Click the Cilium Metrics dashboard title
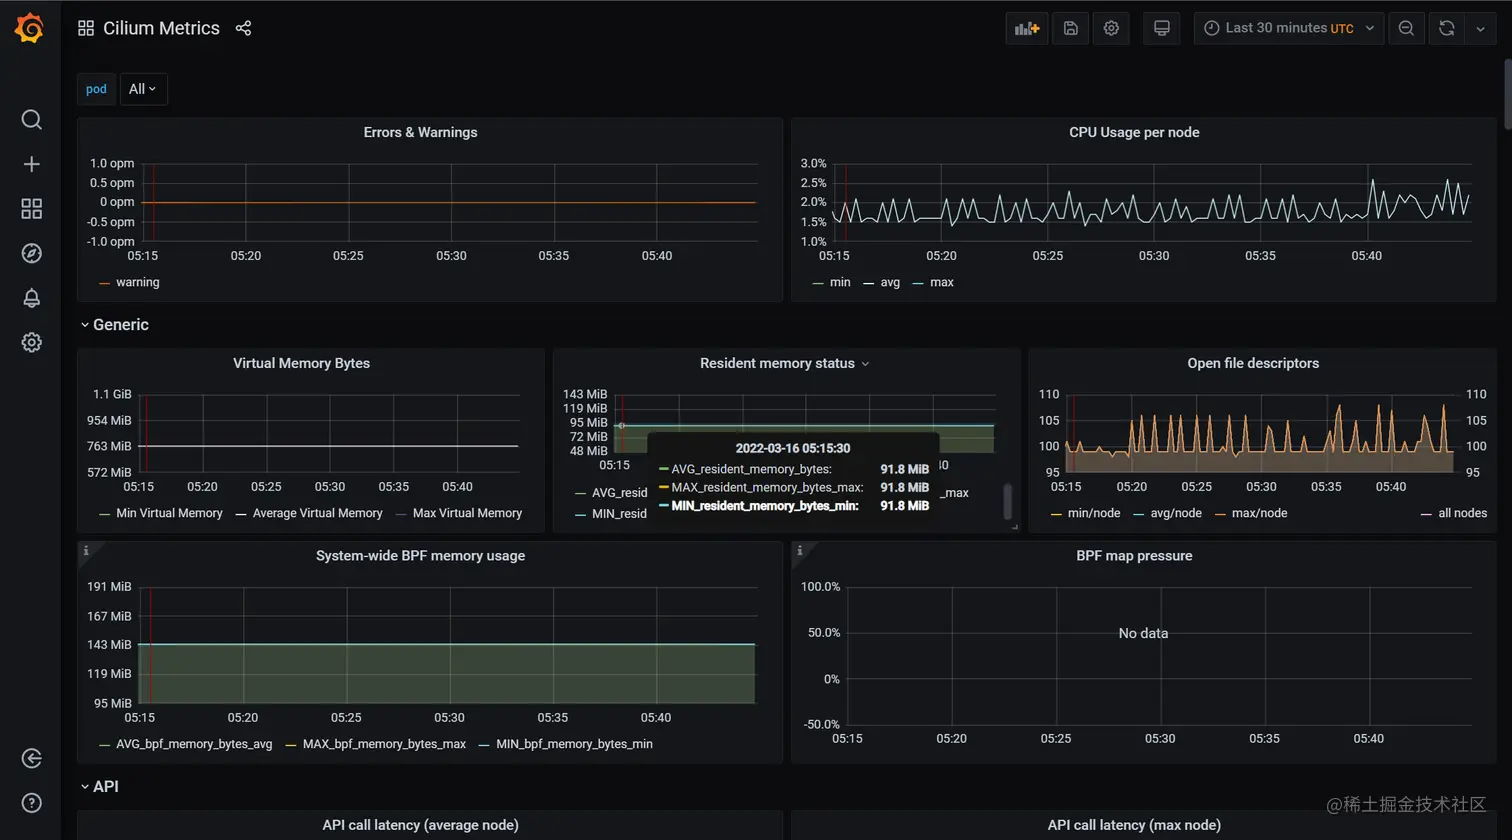The width and height of the screenshot is (1512, 840). pyautogui.click(x=161, y=28)
